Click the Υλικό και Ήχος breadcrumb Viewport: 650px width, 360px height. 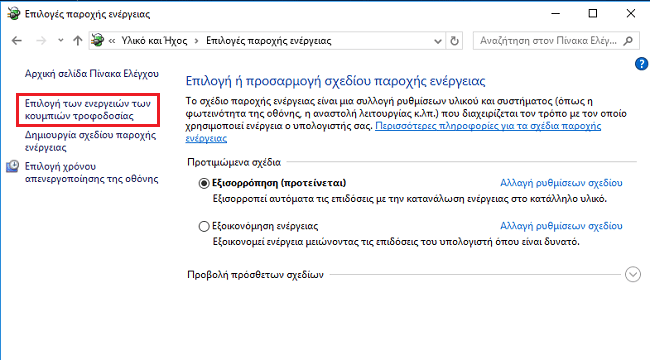(x=154, y=41)
